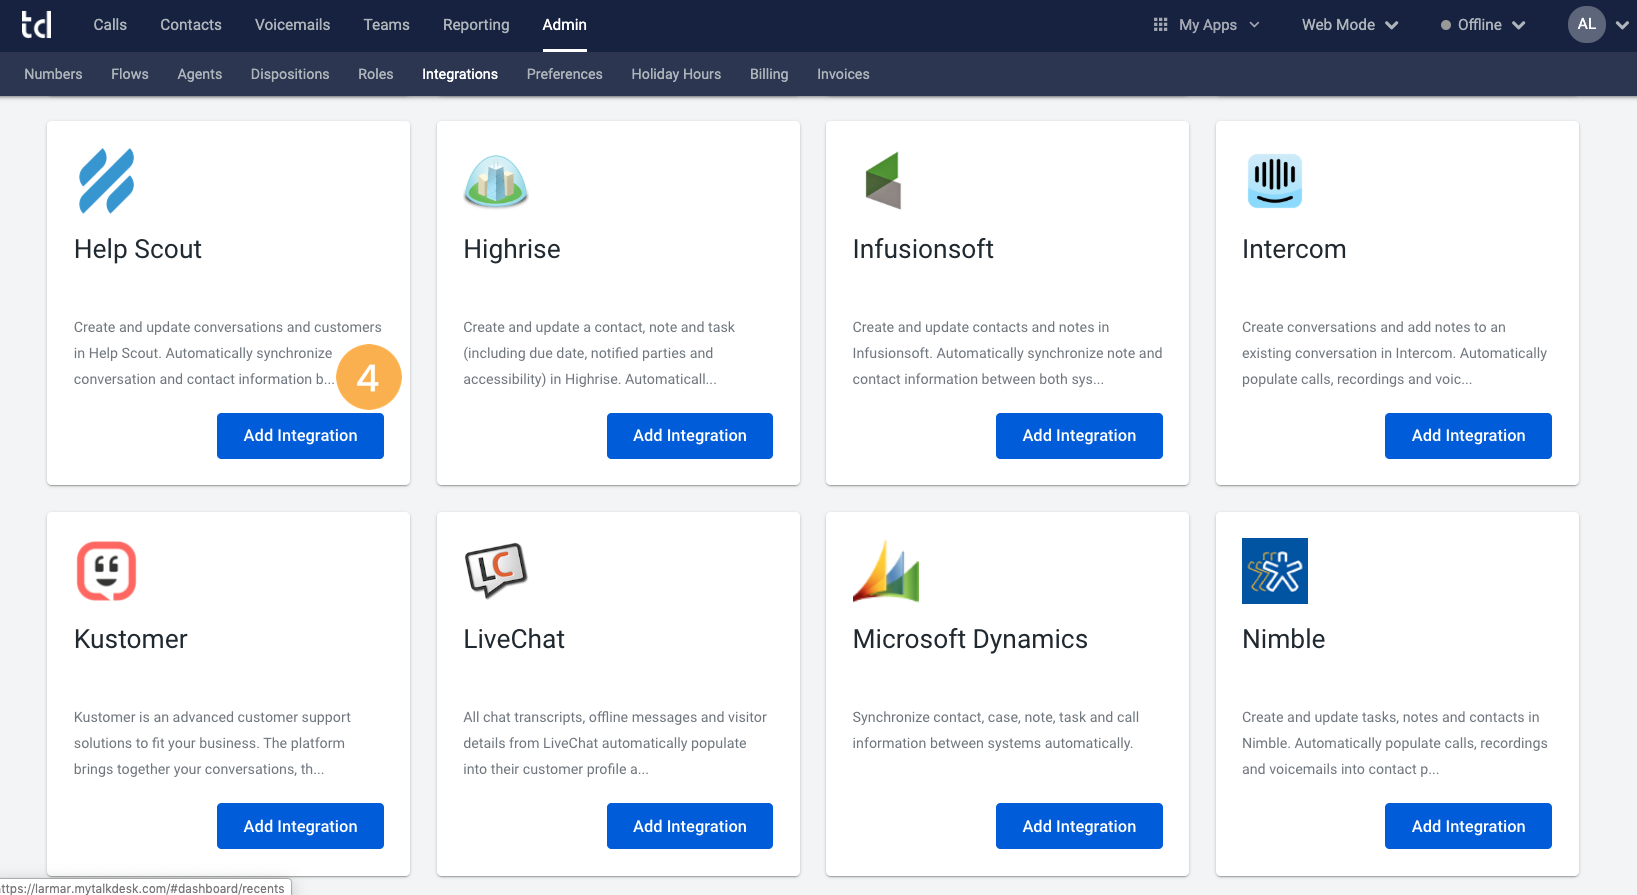
Task: Click the Kustomer logo icon
Action: (x=107, y=571)
